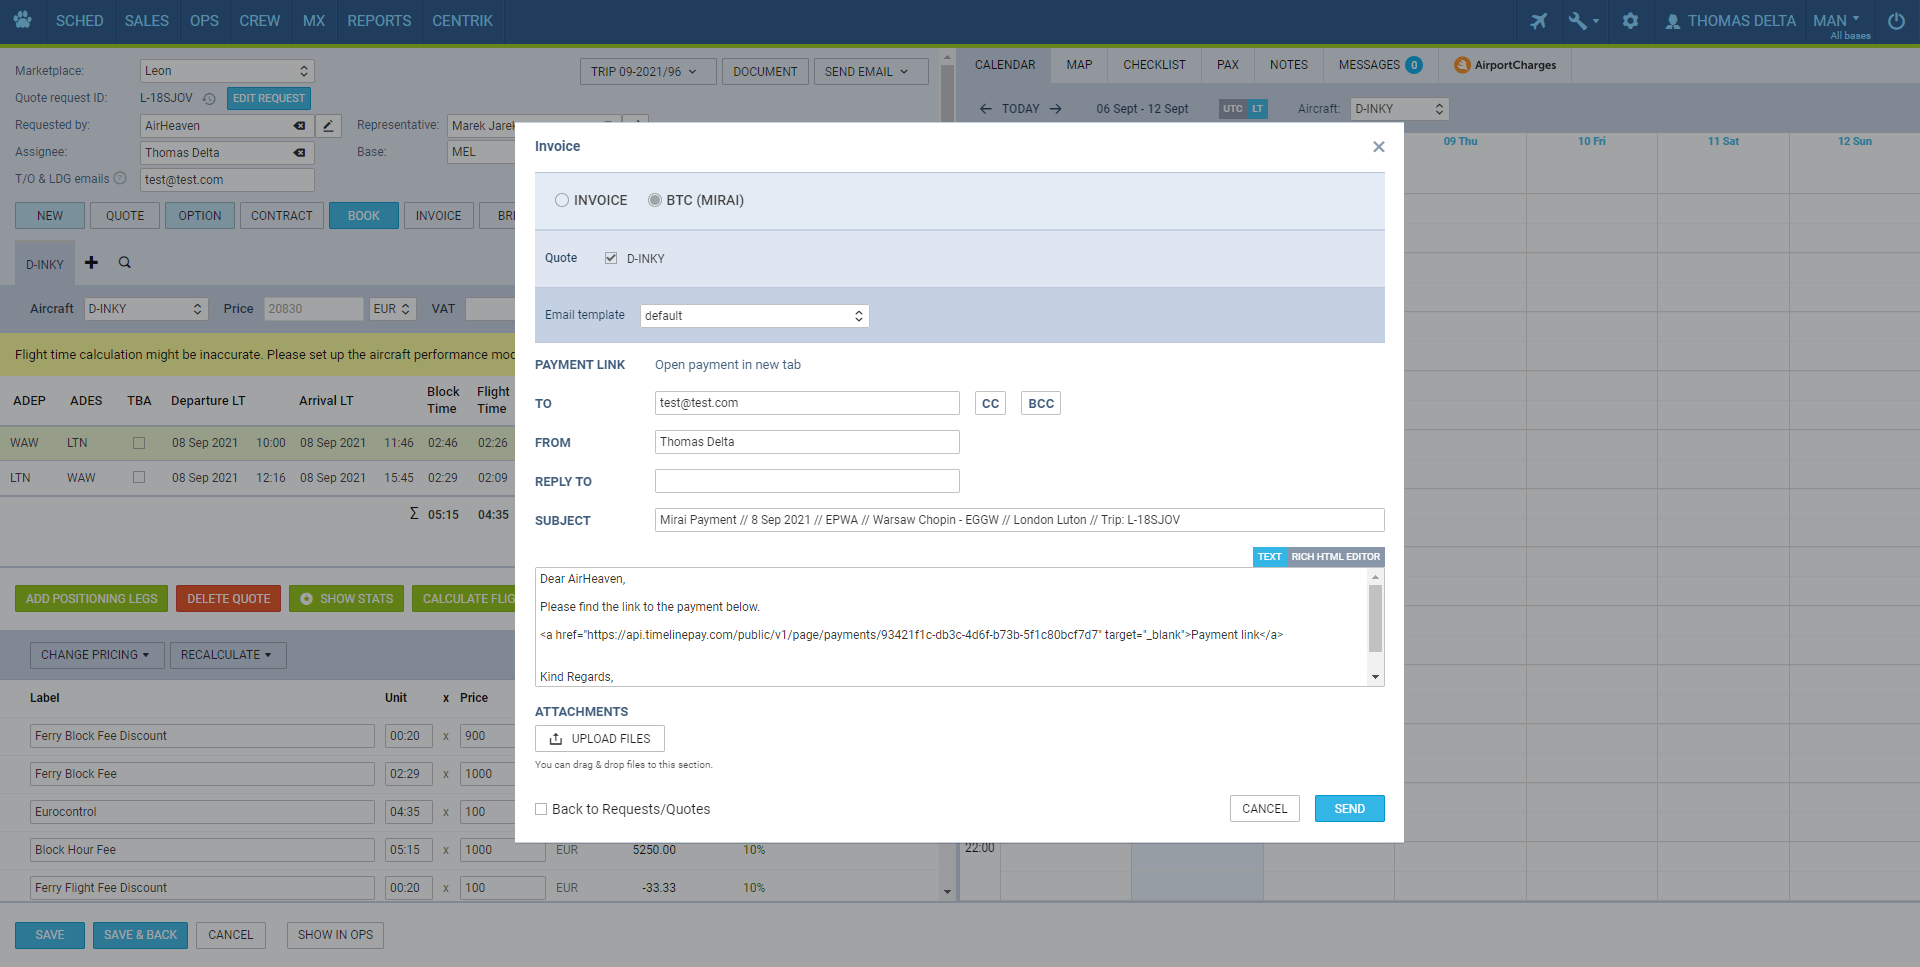Click the search magnifier beside D-INKY tab
This screenshot has height=967, width=1920.
tap(125, 263)
